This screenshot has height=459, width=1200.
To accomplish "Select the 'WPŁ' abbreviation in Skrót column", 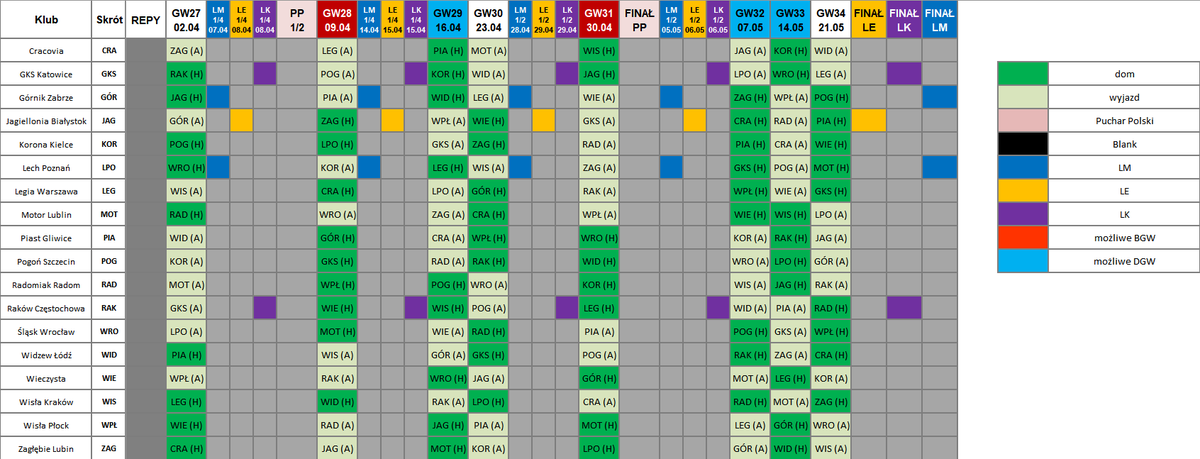I will 109,425.
